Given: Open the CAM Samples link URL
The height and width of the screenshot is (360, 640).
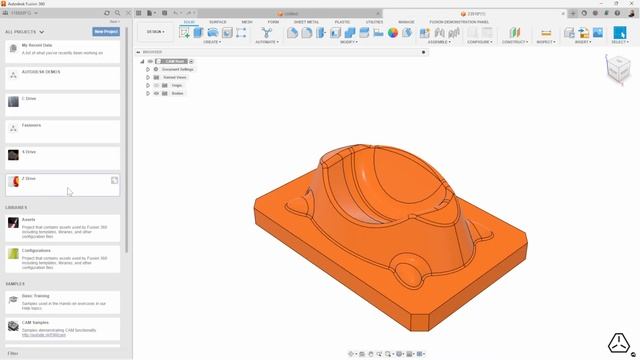Looking at the screenshot, I should pos(44,335).
